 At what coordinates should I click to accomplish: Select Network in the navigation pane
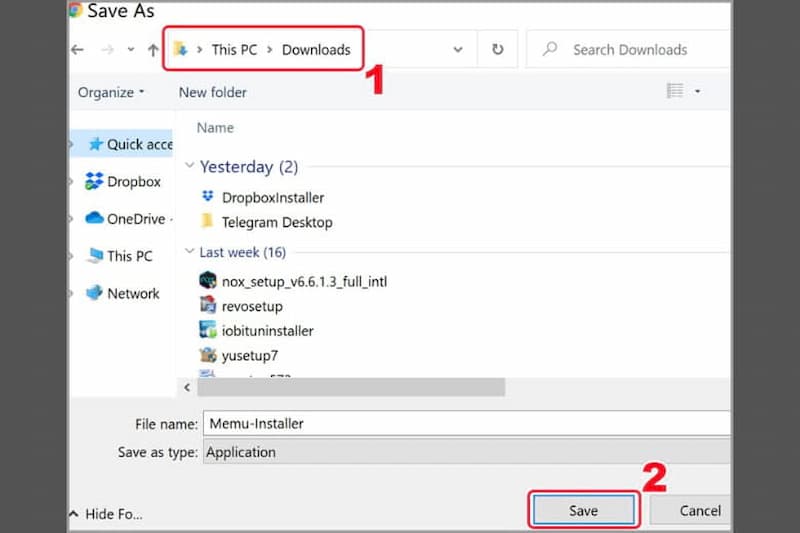click(x=133, y=293)
